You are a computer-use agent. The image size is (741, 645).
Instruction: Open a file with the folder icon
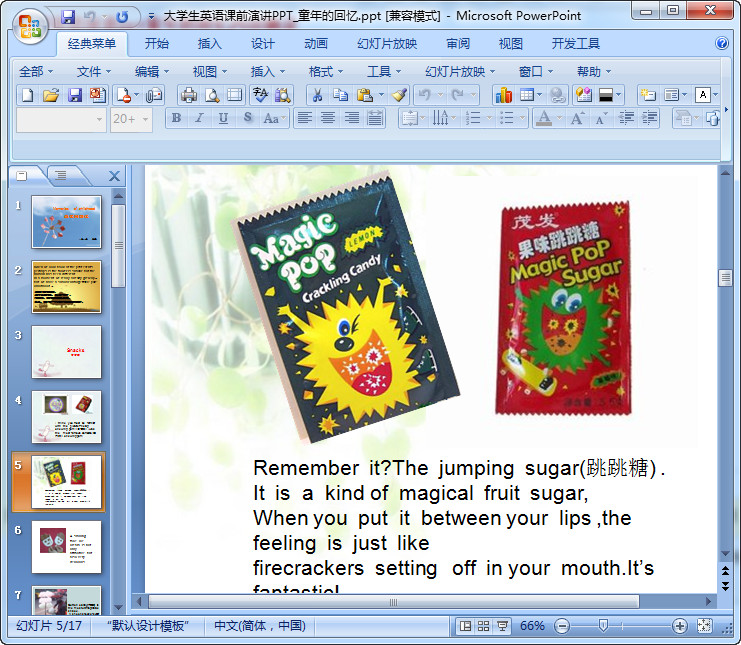(x=51, y=95)
